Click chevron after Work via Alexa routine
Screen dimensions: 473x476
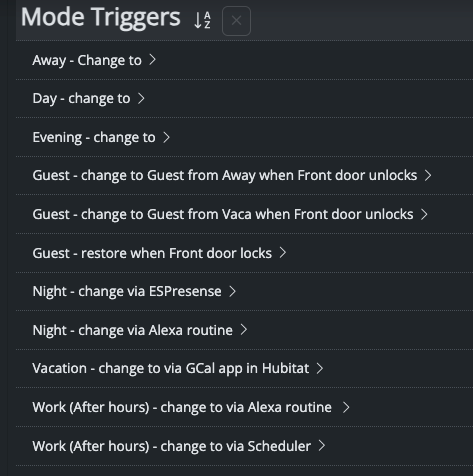346,407
